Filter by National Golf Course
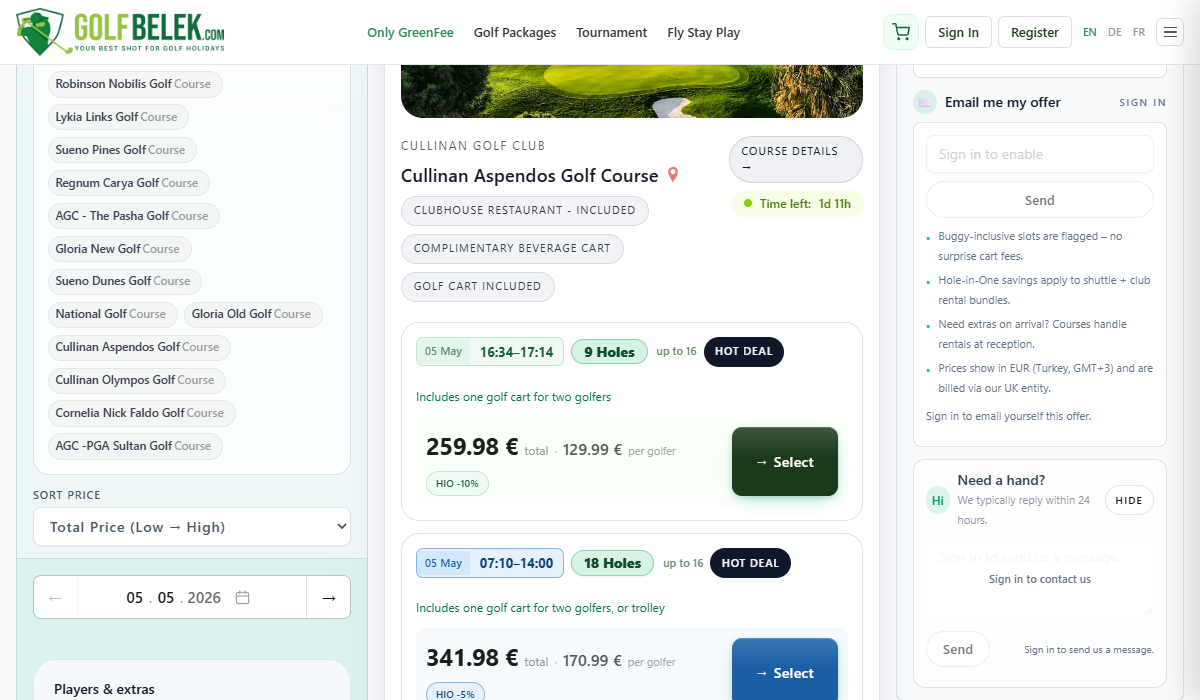Viewport: 1200px width, 700px height. [113, 314]
